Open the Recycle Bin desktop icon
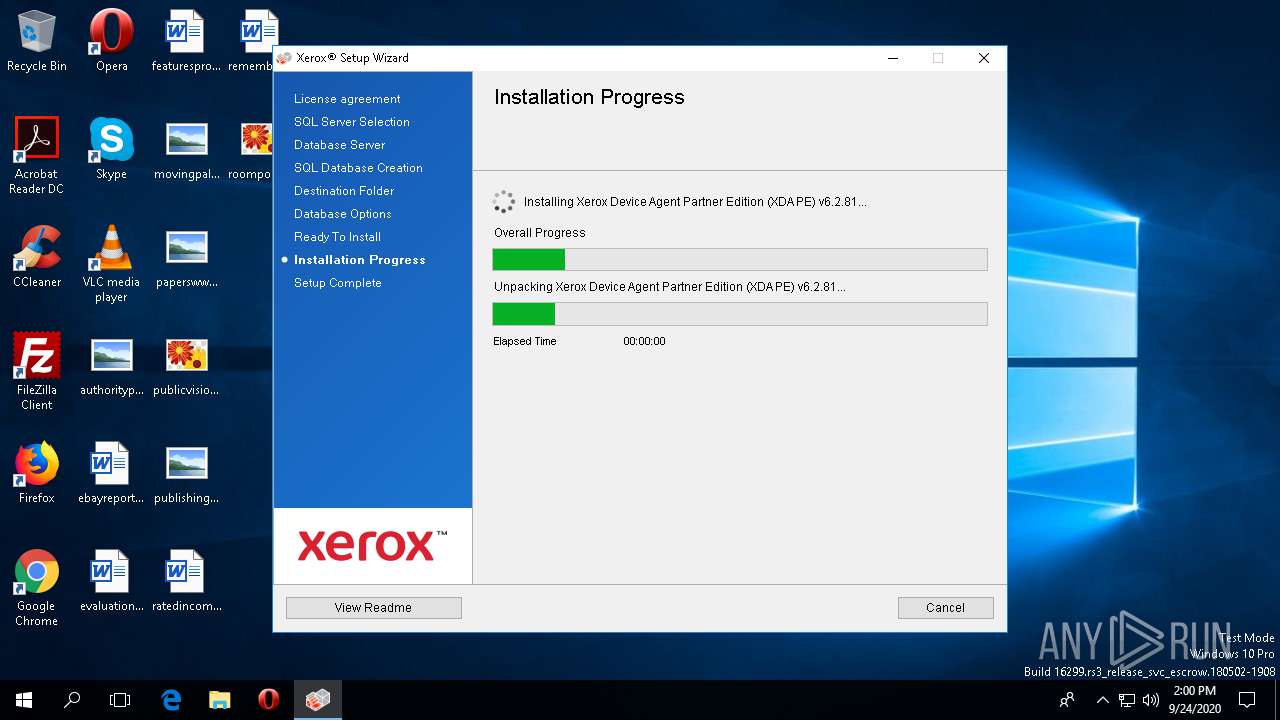The image size is (1280, 720). pos(37,41)
